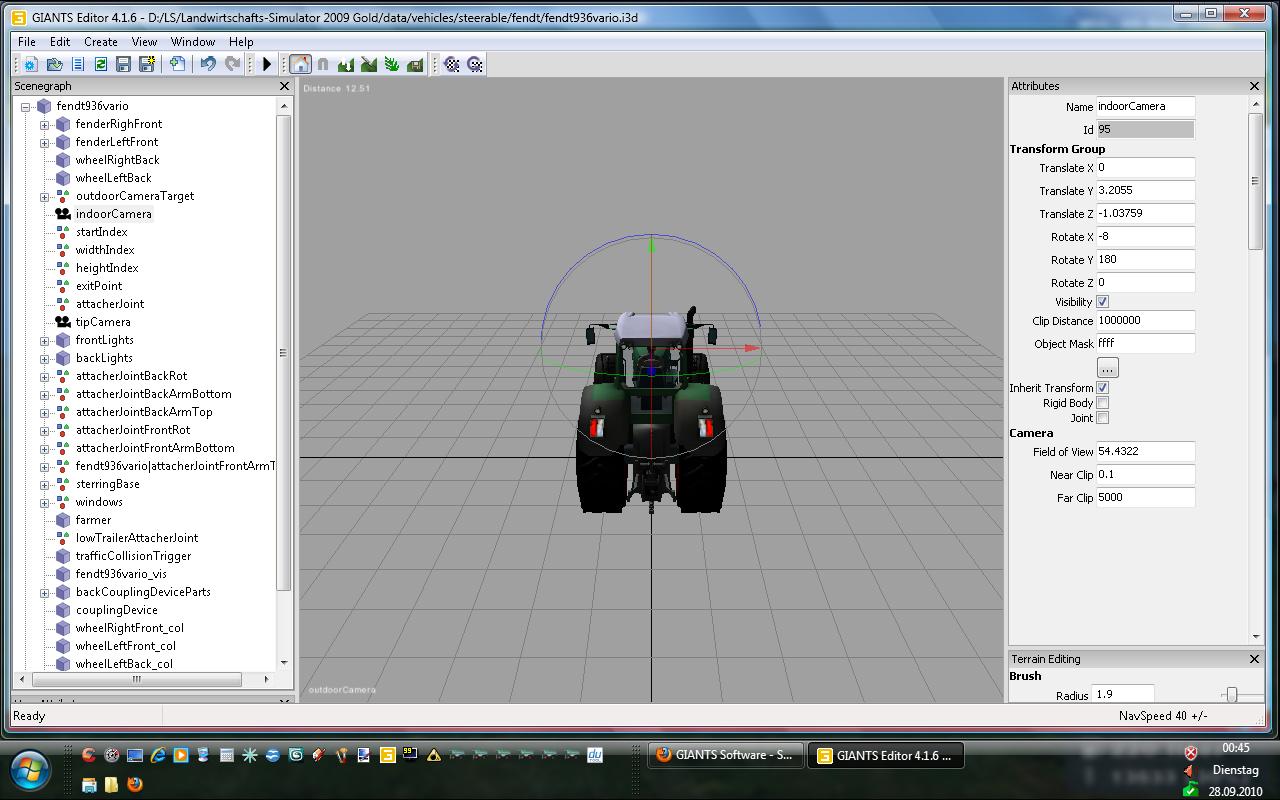
Task: Click the Field of View input field
Action: coord(1145,452)
